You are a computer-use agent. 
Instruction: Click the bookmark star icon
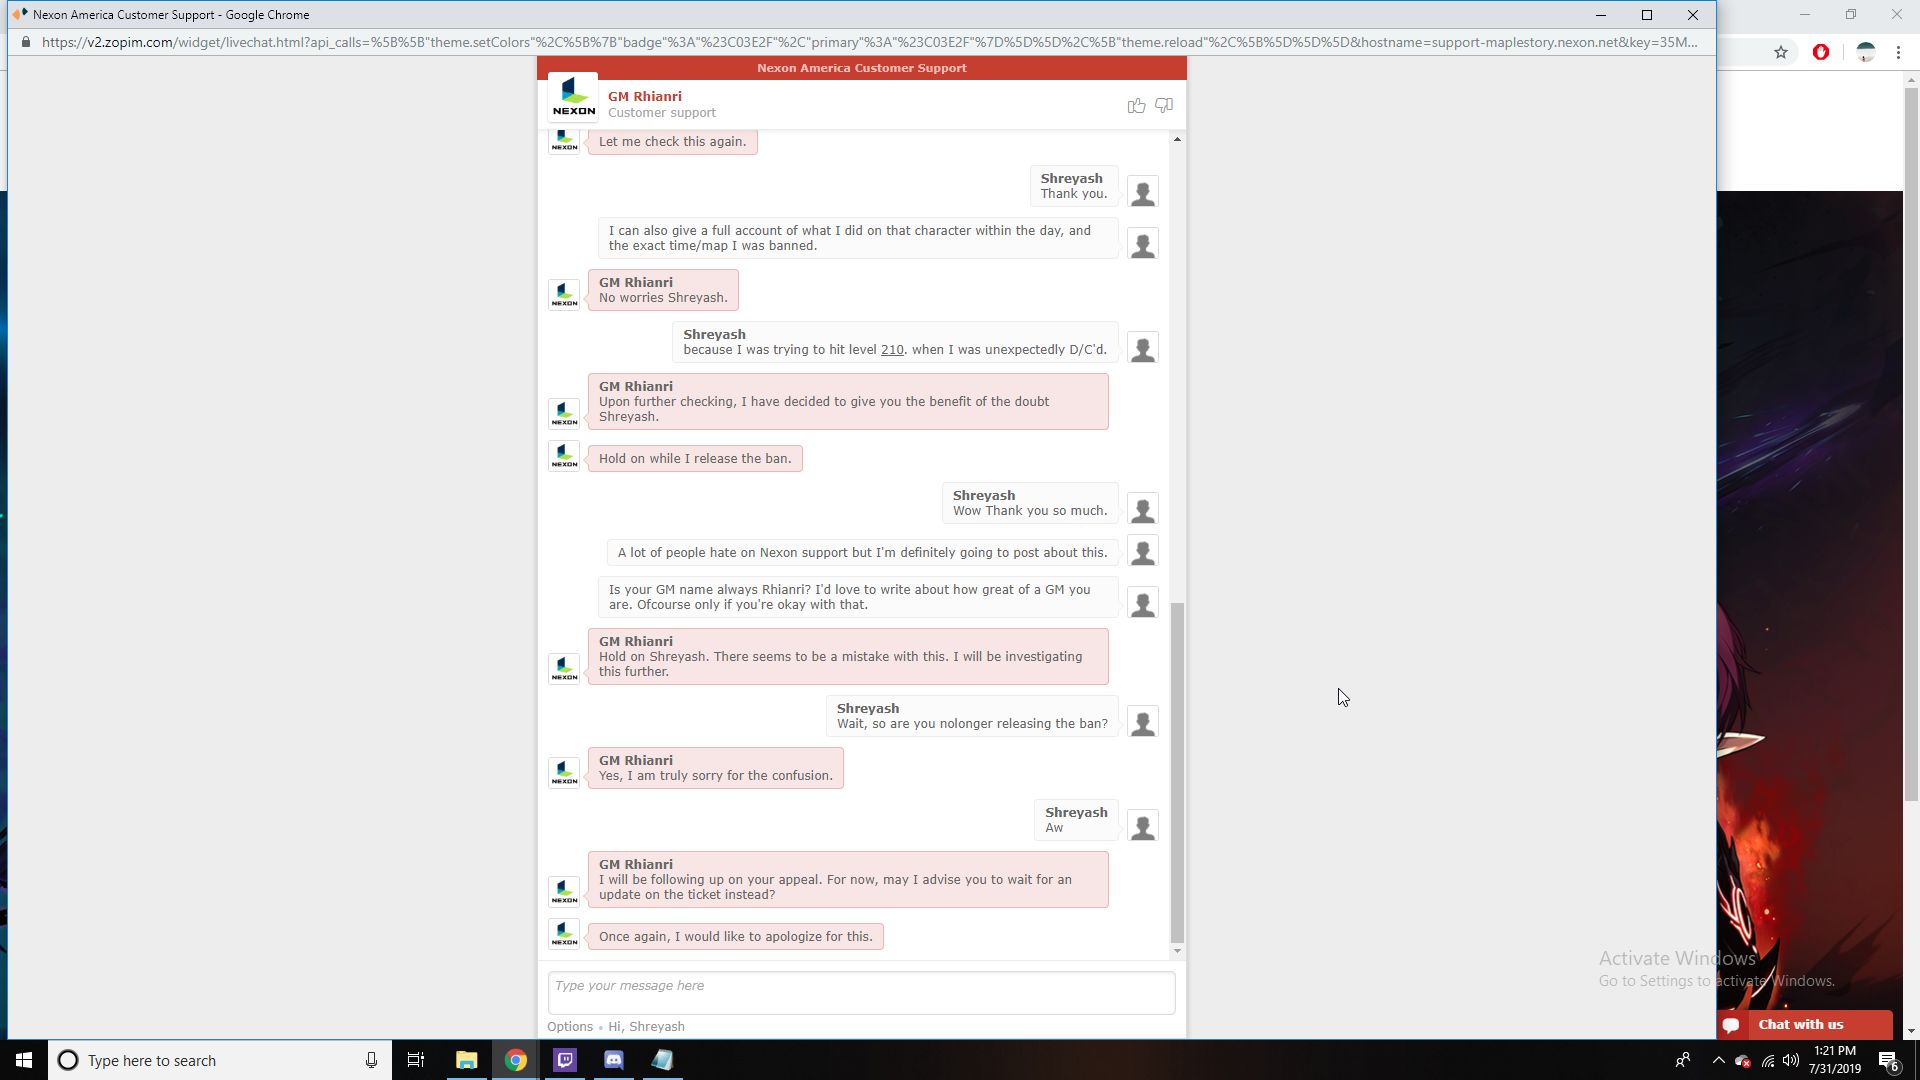[1781, 52]
